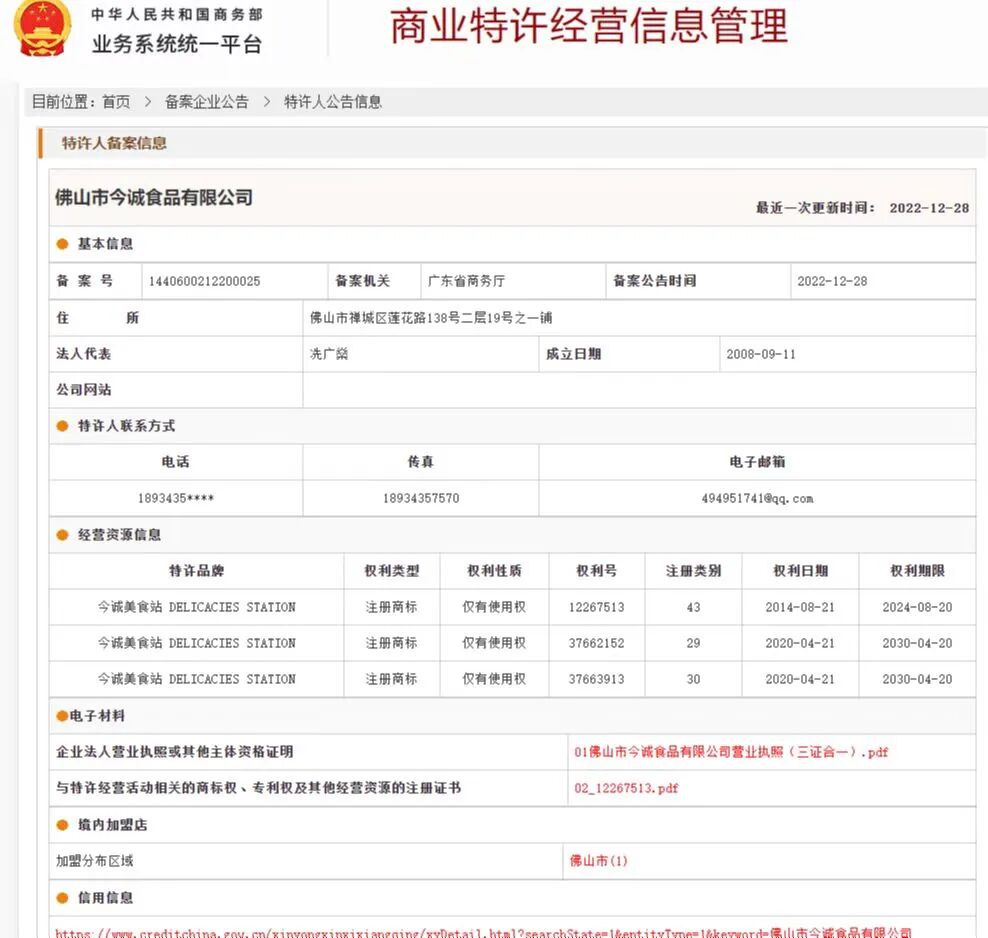The image size is (988, 938).
Task: Click the 注册类别 column header
Action: click(x=693, y=571)
